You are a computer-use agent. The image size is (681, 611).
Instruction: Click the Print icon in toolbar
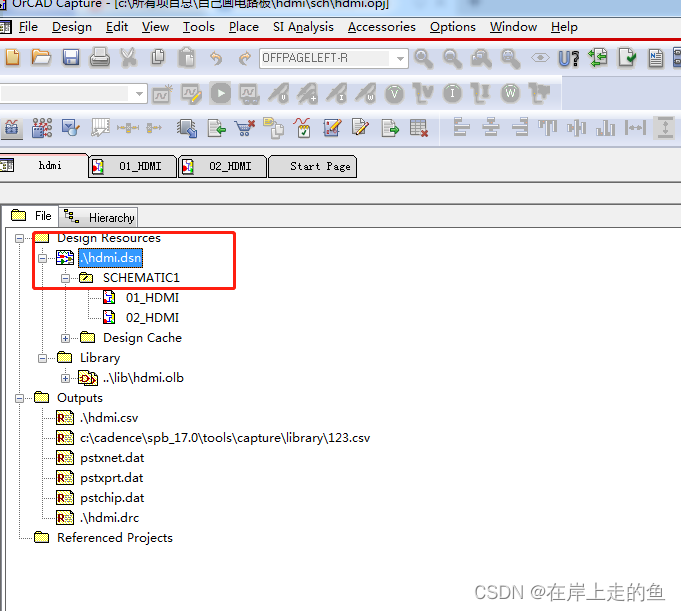pos(100,58)
